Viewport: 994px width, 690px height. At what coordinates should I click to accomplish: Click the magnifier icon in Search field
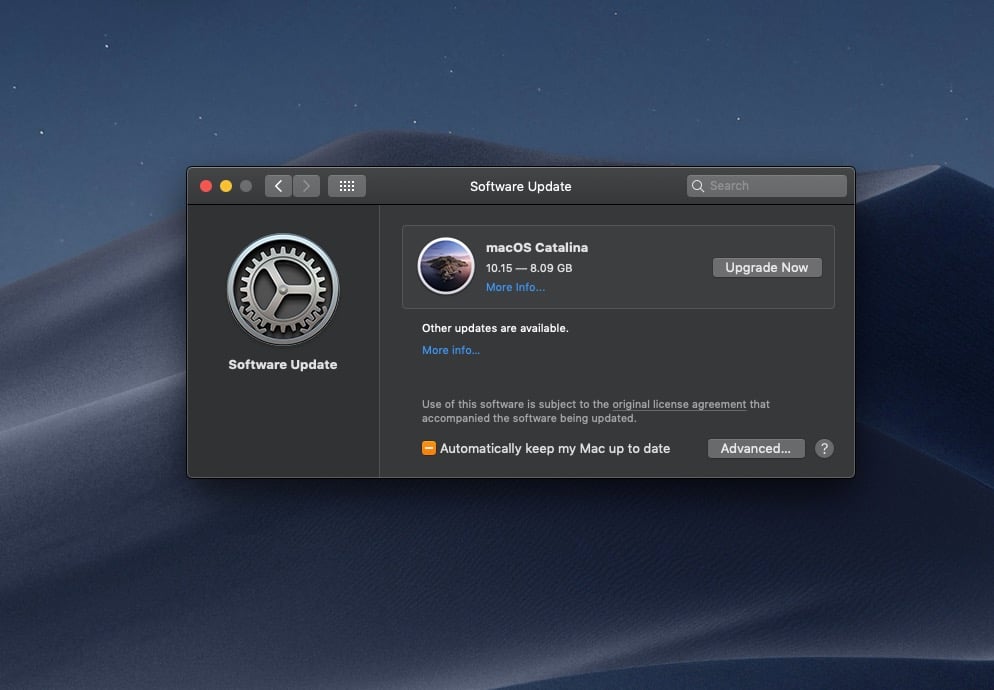point(698,186)
